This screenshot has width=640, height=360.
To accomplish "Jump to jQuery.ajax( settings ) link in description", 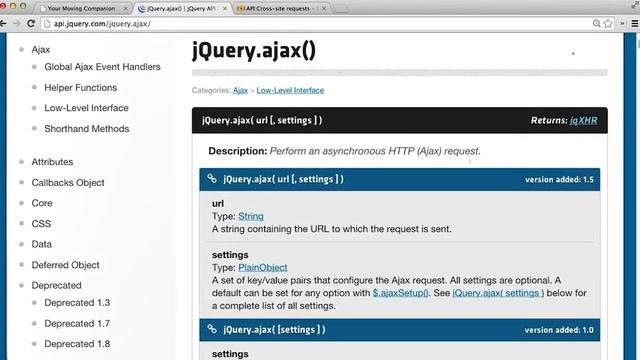I will 498,293.
